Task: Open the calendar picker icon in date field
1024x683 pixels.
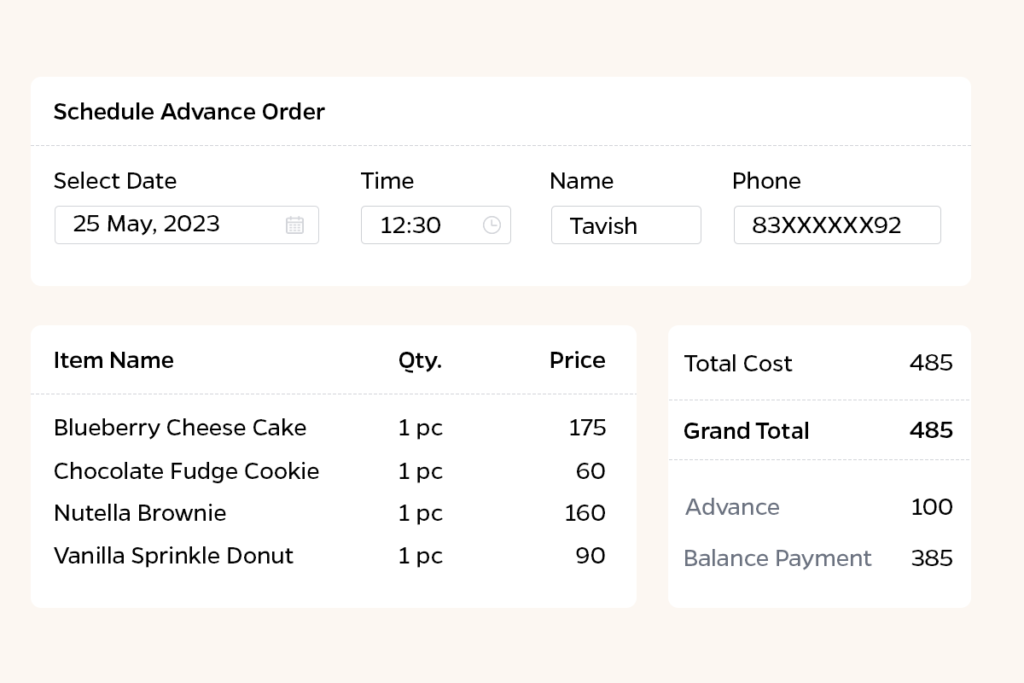Action: [294, 225]
